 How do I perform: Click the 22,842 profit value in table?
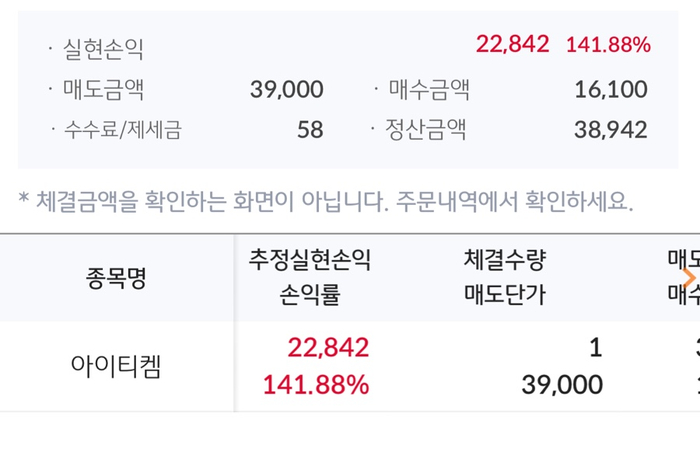[x=328, y=347]
